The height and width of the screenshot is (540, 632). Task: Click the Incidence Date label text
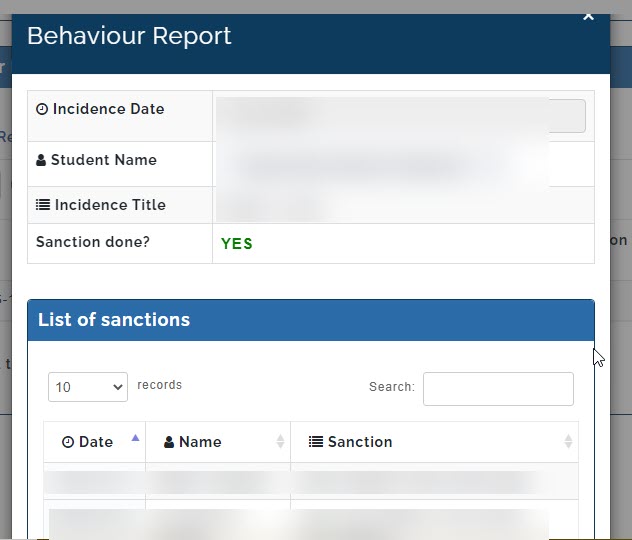click(108, 109)
